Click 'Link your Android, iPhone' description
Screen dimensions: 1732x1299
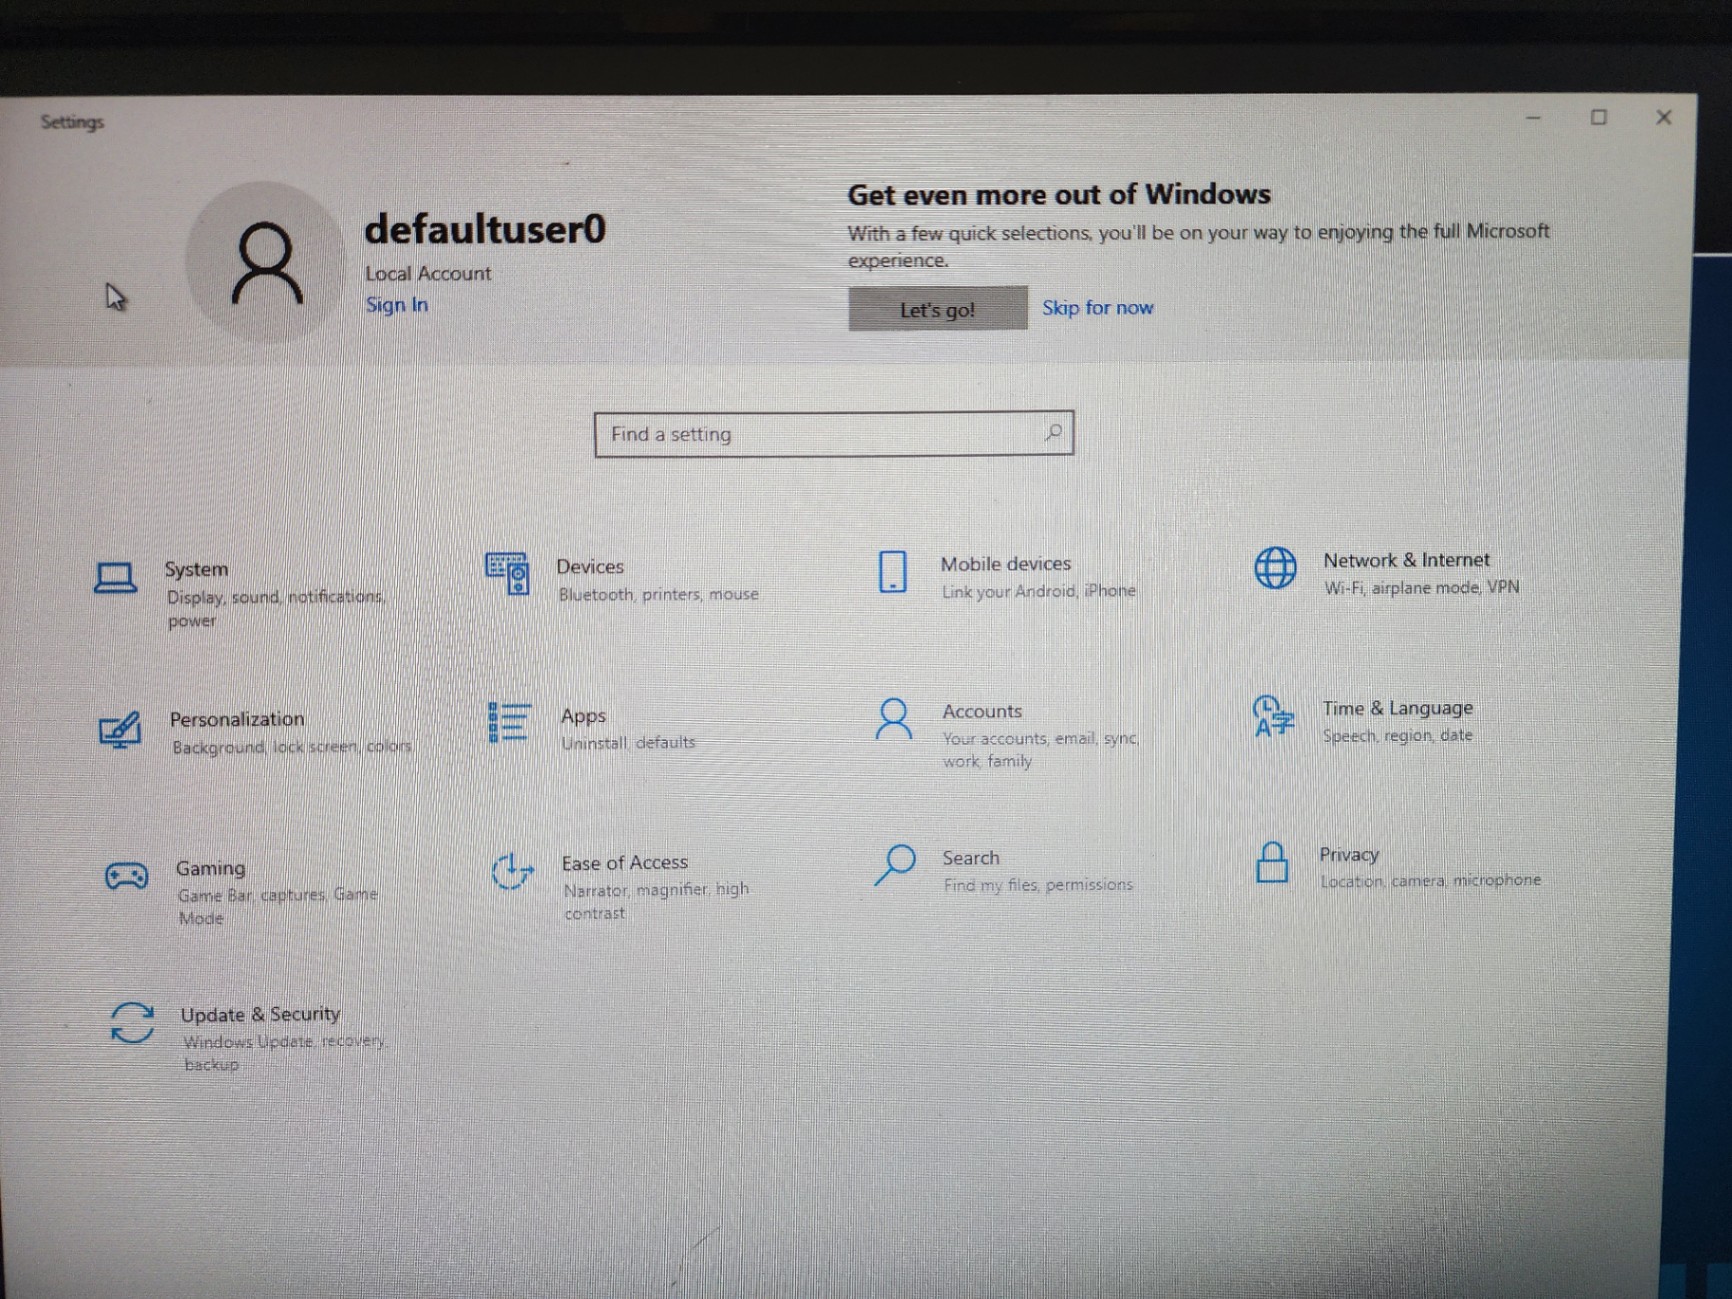[1038, 591]
